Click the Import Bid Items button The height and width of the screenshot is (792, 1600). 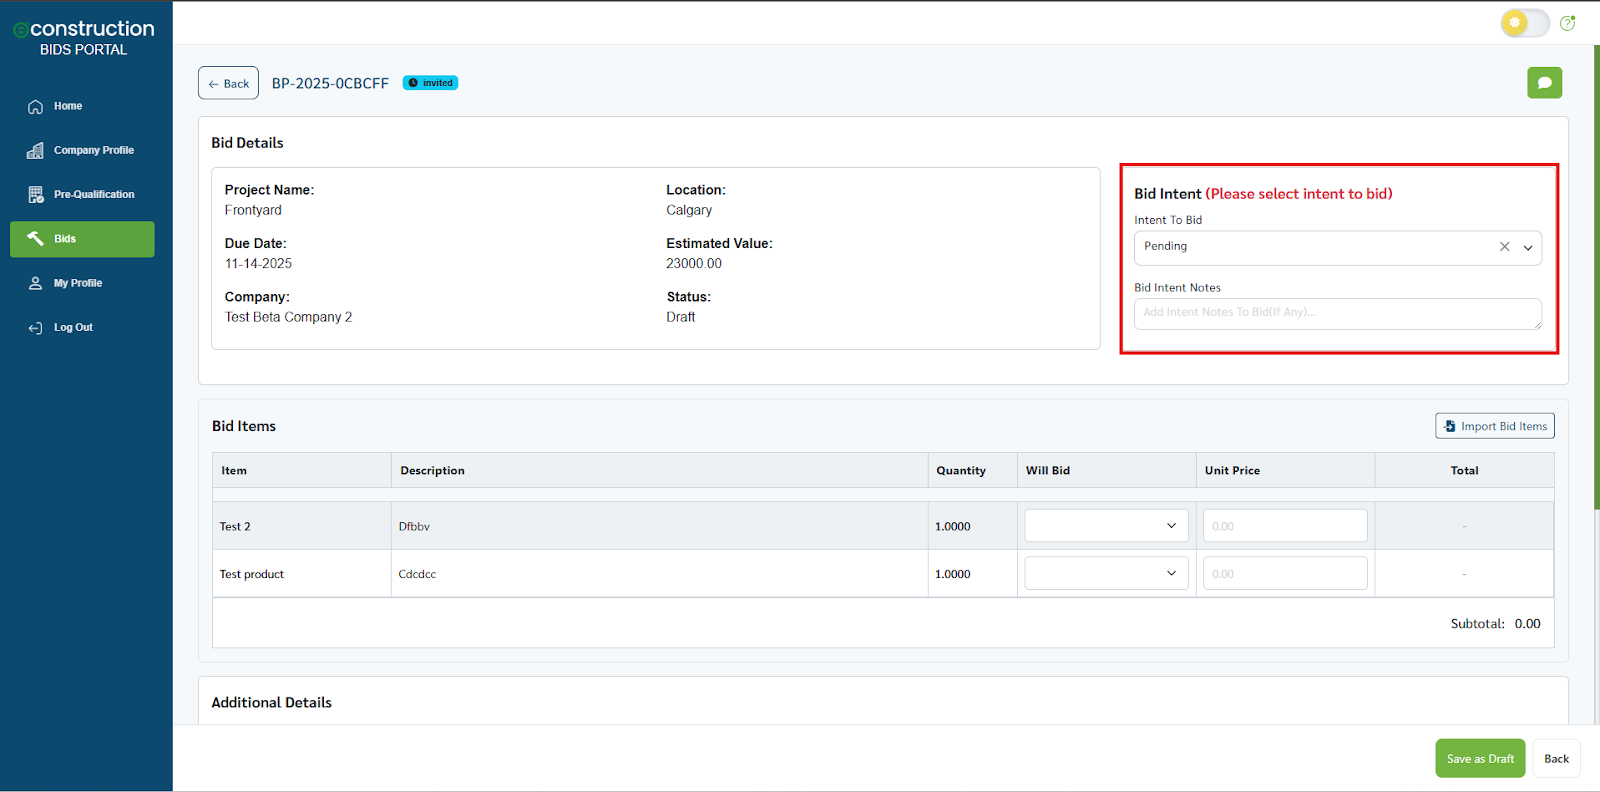point(1495,426)
